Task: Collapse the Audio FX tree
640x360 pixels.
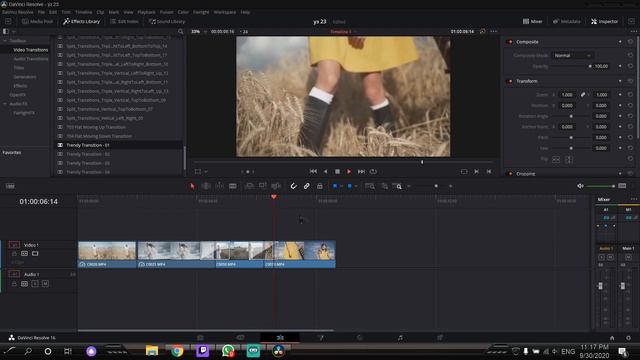Action: point(5,104)
